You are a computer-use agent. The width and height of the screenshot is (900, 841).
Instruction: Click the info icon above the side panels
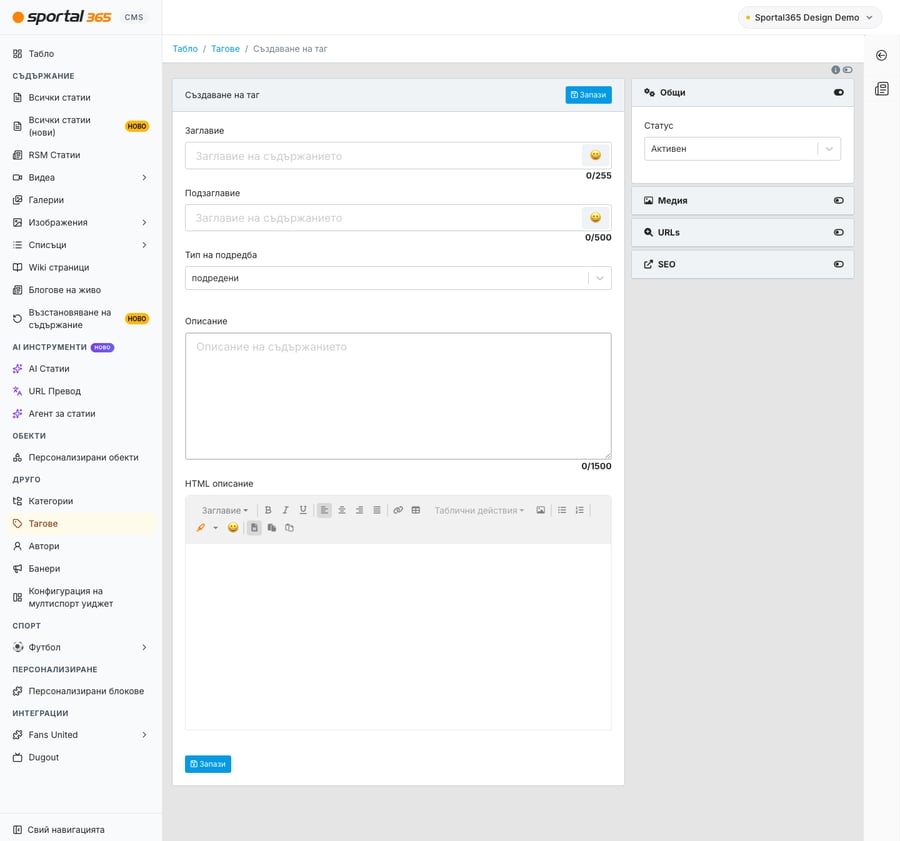(836, 69)
